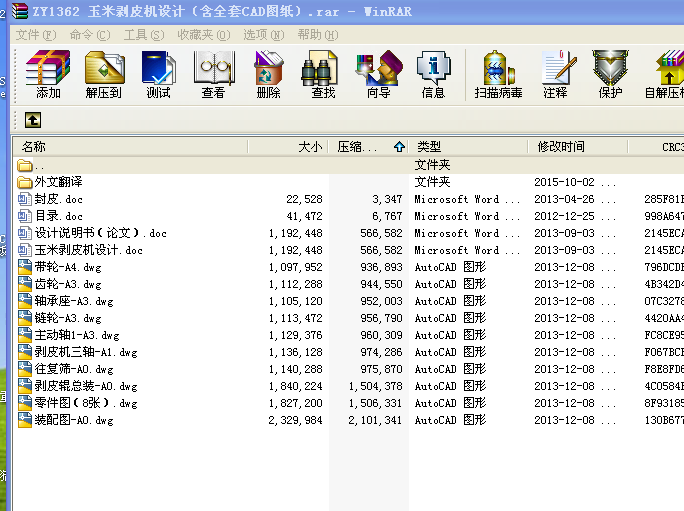This screenshot has width=684, height=511.
Task: Show archive 信息 (Info) icon
Action: click(433, 74)
